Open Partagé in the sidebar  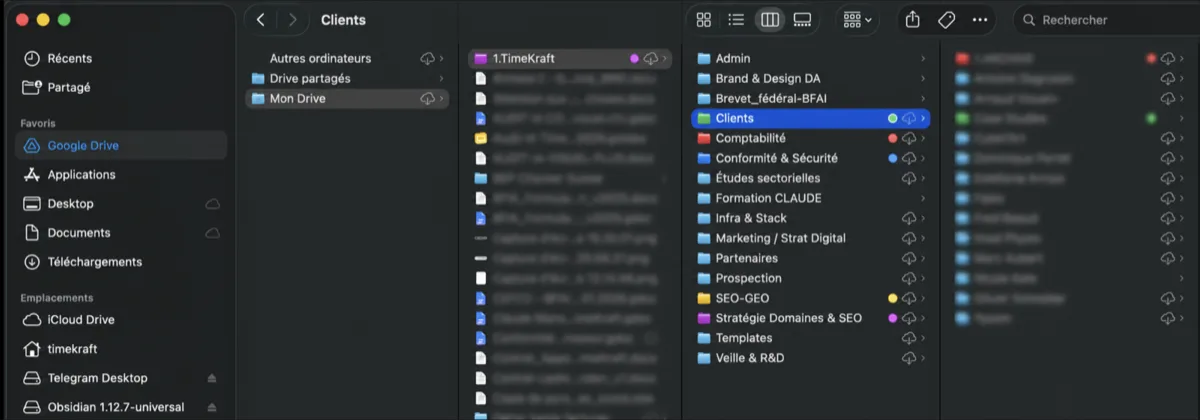pos(121,87)
